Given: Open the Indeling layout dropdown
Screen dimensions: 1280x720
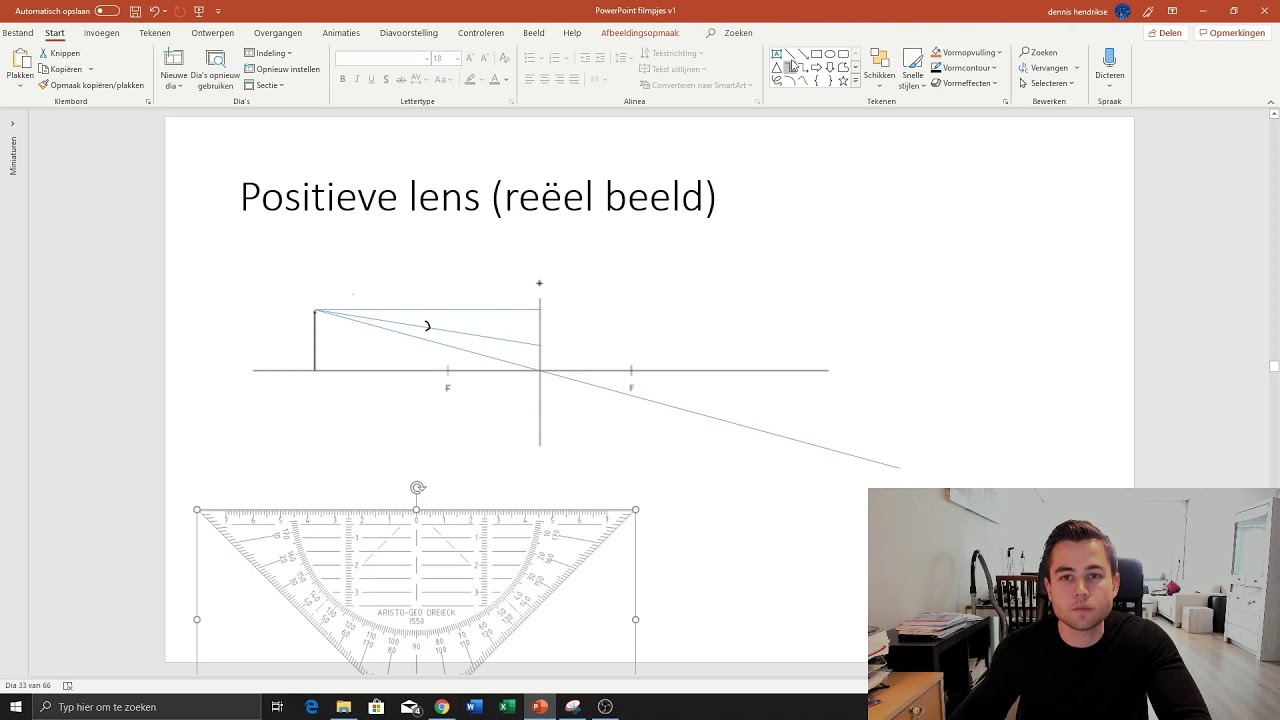Looking at the screenshot, I should click(x=269, y=53).
